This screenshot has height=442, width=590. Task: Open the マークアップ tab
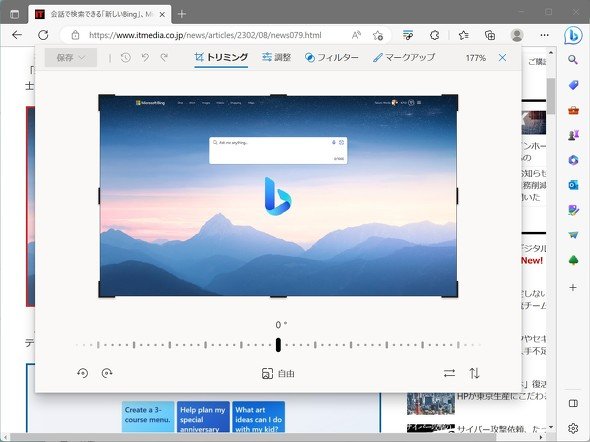404,58
